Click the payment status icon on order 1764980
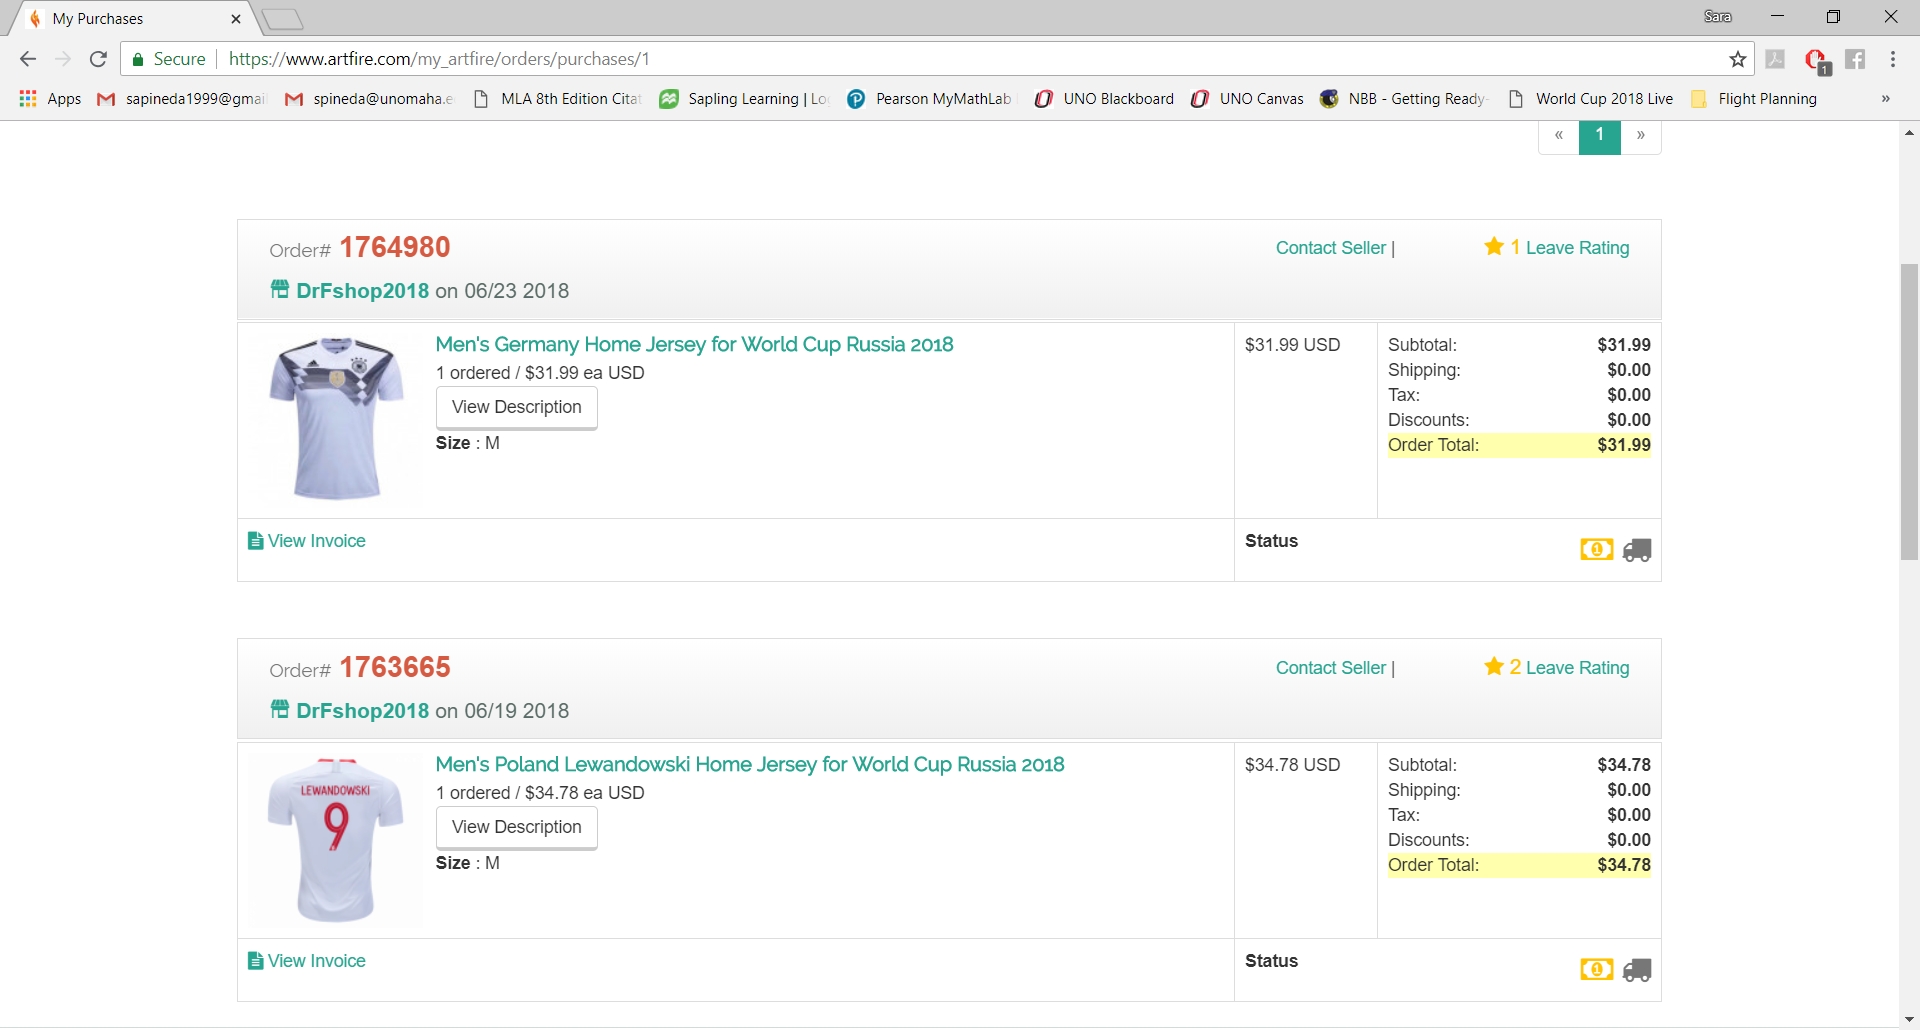 (x=1595, y=549)
